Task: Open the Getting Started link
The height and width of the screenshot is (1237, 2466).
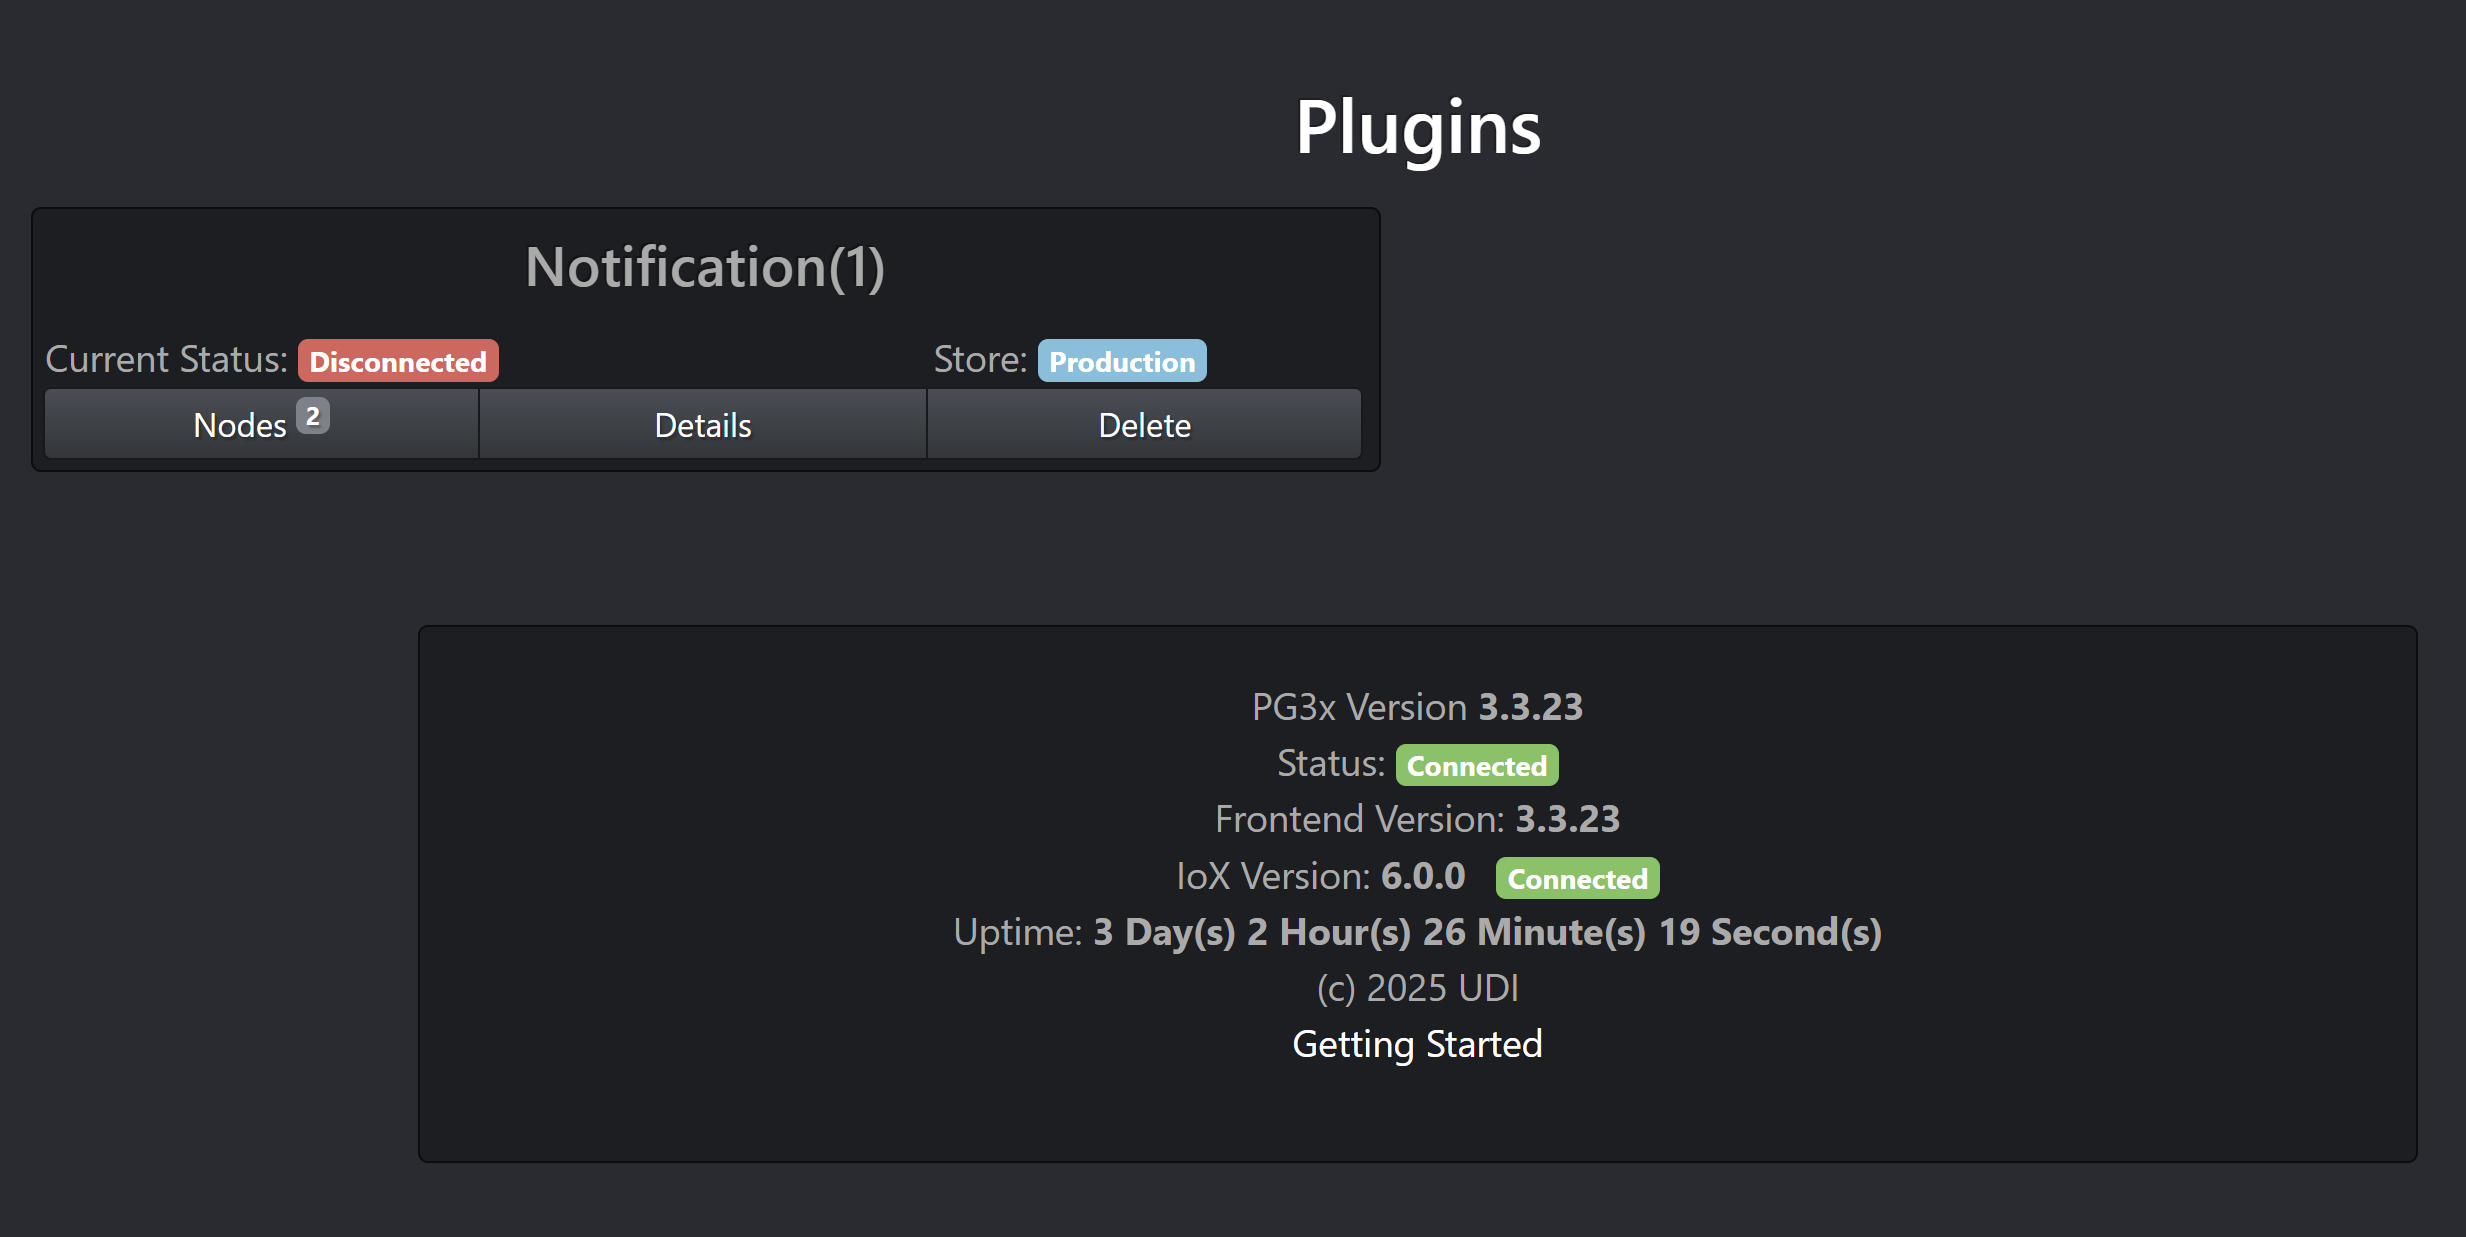Action: pyautogui.click(x=1417, y=1044)
